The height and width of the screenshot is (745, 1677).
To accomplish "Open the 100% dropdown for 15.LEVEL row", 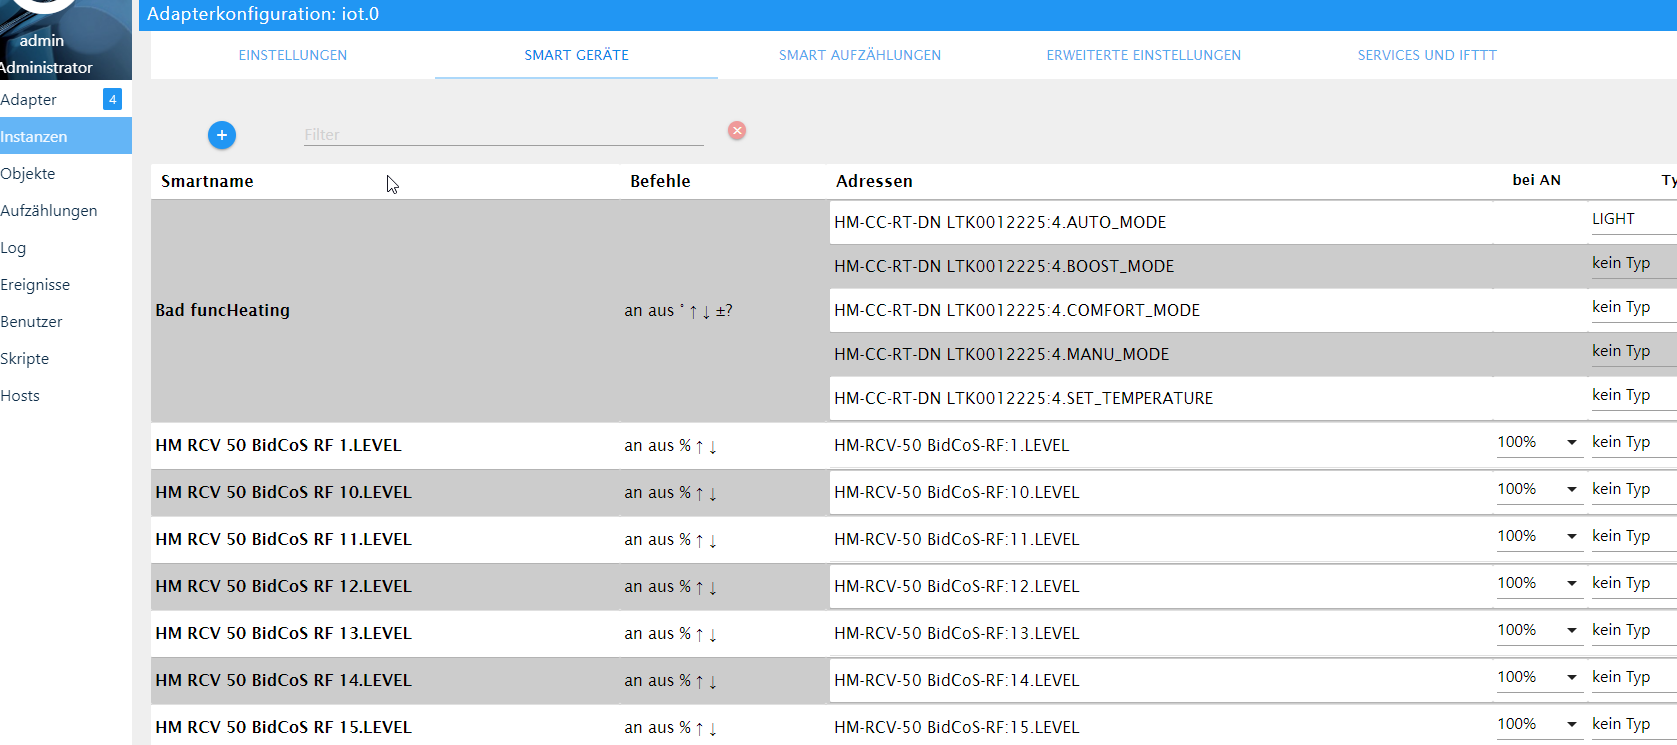I will [1540, 724].
